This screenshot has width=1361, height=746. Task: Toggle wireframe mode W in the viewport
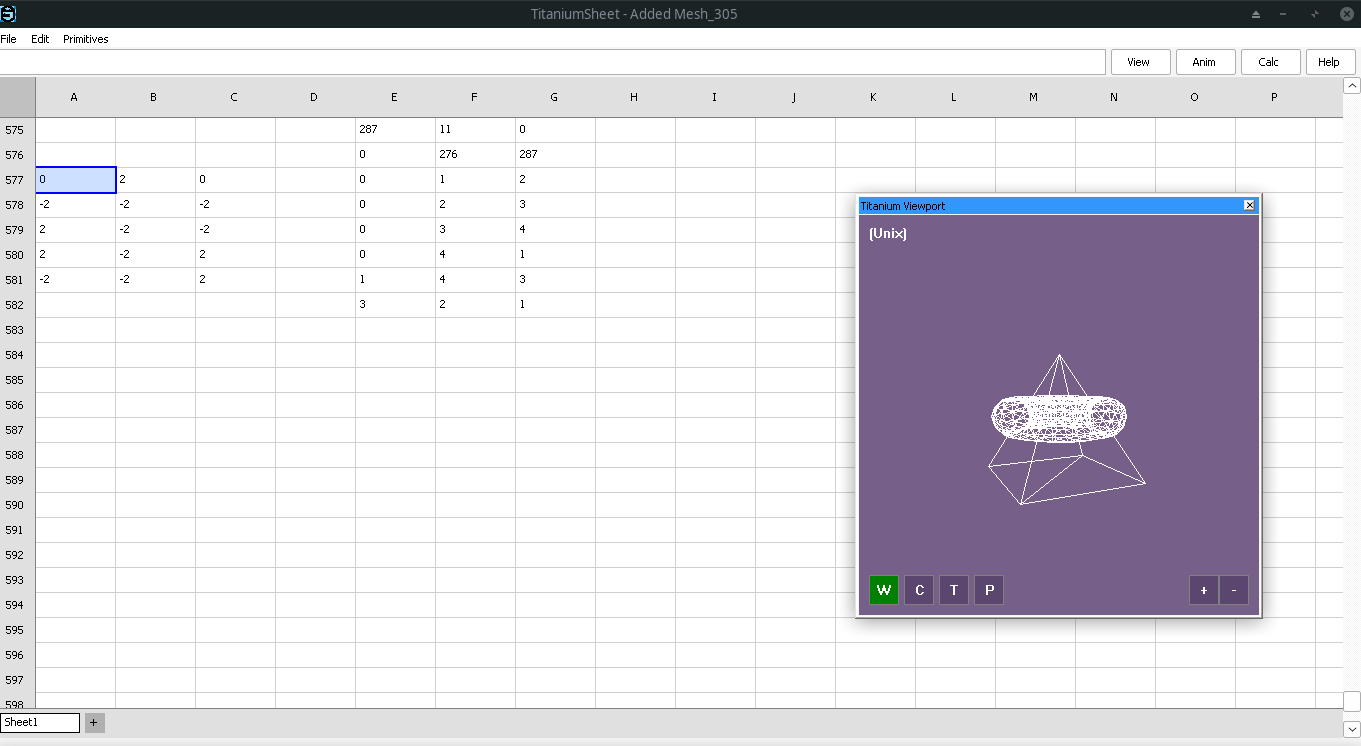(884, 590)
